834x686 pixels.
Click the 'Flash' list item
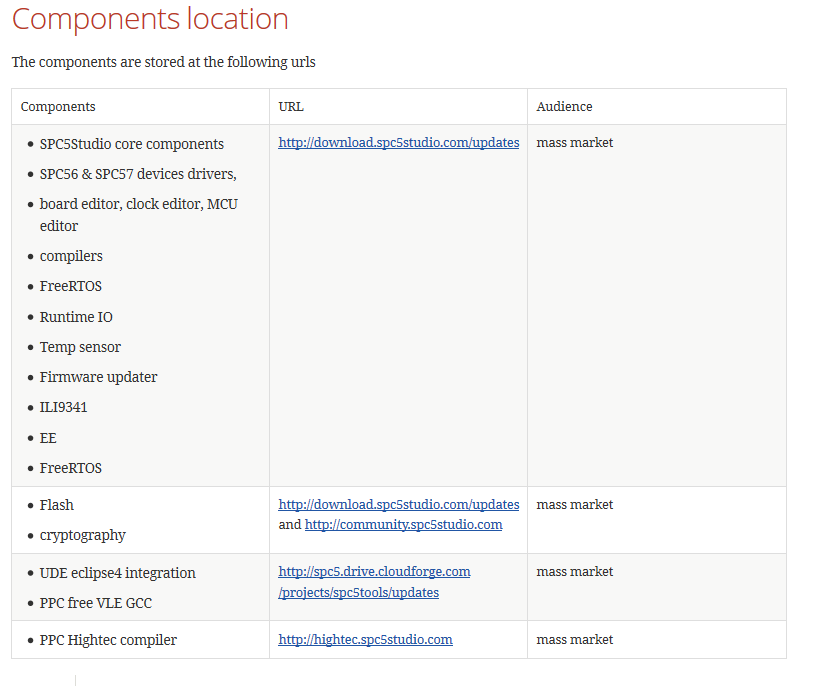click(56, 505)
